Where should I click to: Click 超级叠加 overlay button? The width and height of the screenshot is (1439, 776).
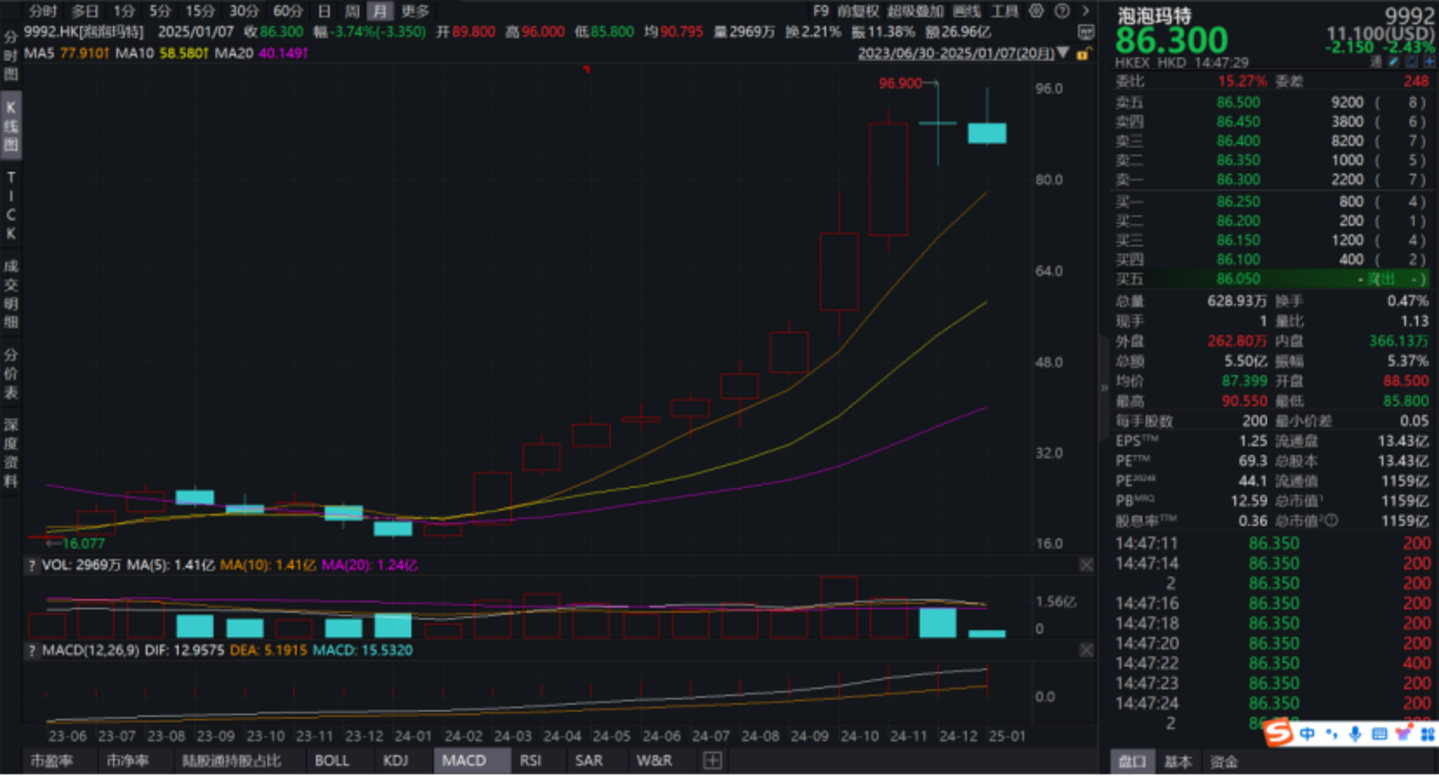[915, 11]
